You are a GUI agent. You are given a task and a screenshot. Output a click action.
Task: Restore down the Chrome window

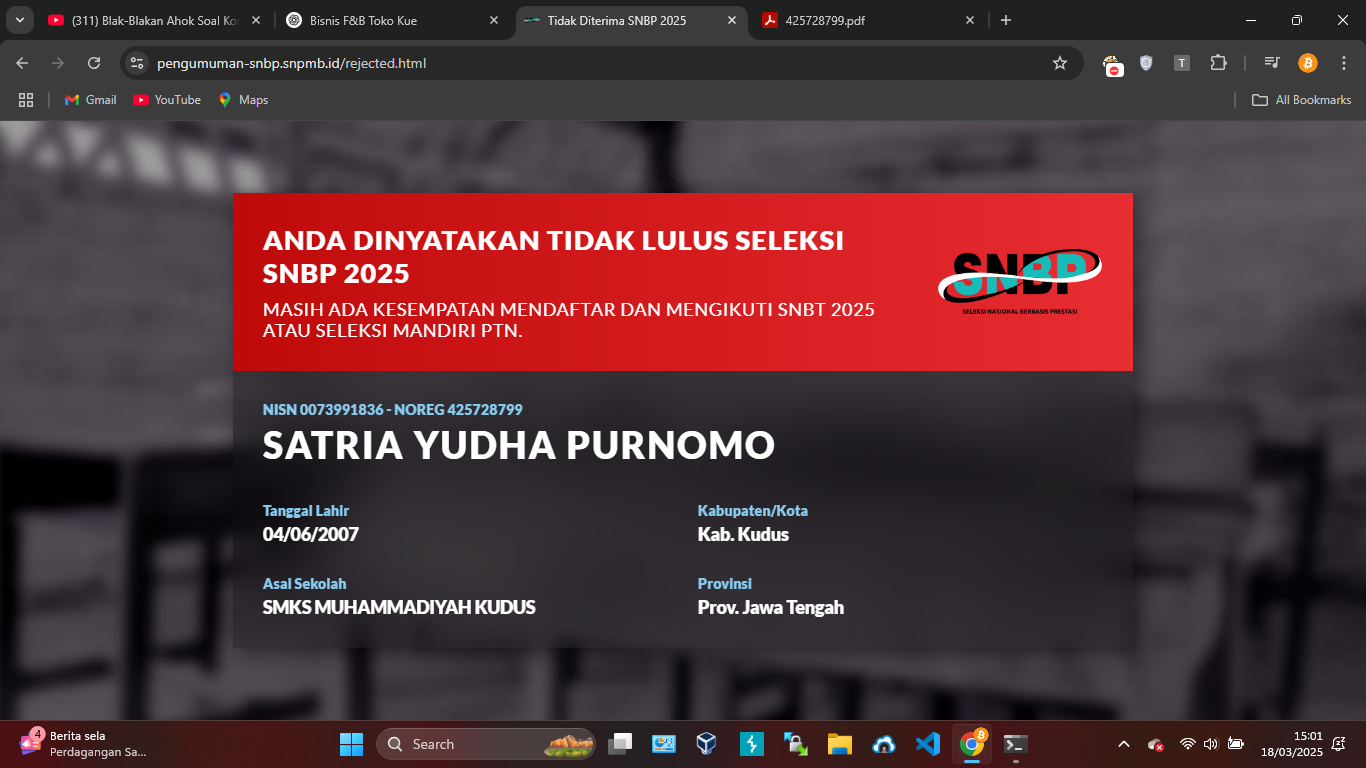click(1297, 20)
